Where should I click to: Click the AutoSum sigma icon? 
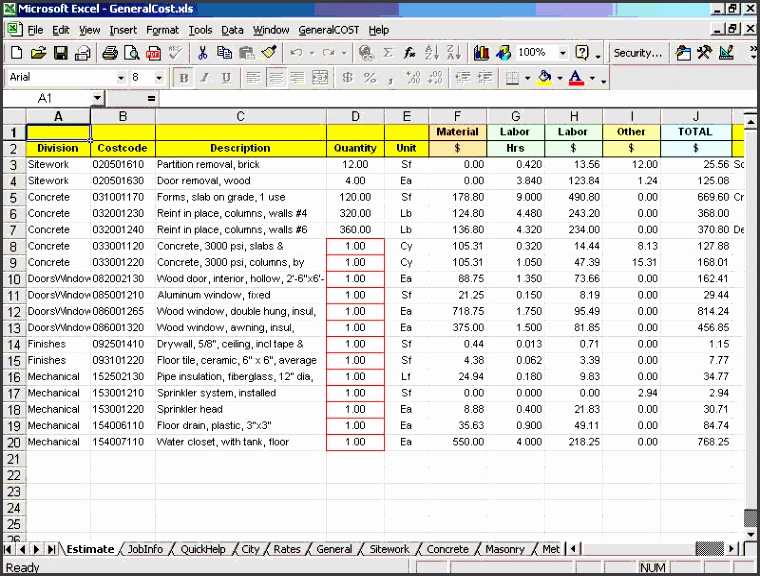tap(388, 53)
